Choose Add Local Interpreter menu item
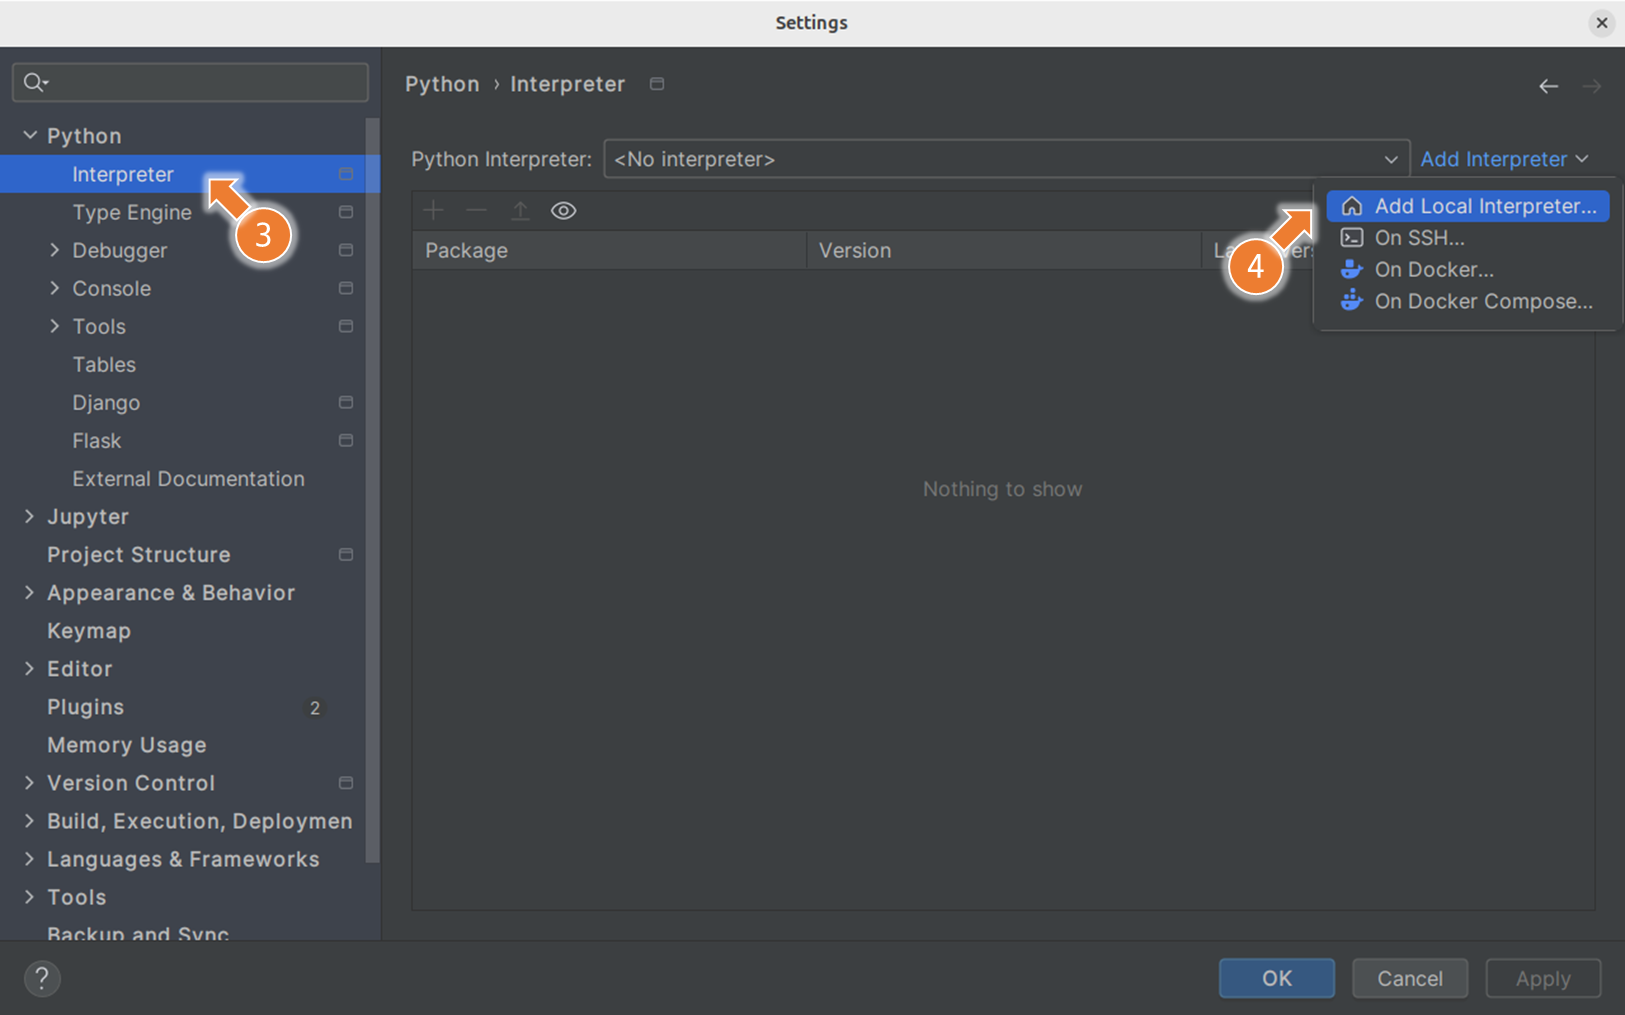 click(1467, 206)
